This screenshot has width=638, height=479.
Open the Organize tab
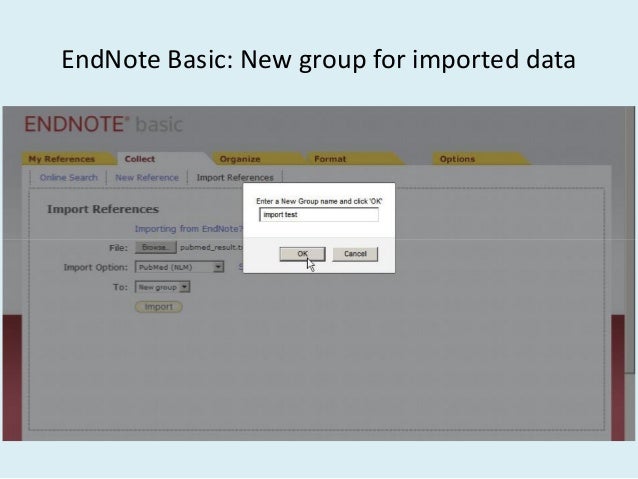point(240,159)
